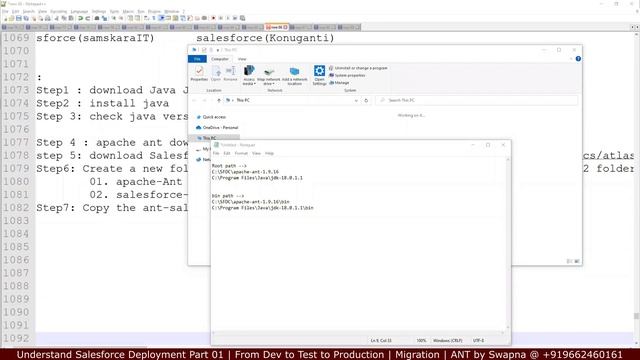This screenshot has height=360, width=640.
Task: Click Explorer up-arrow navigation icon
Action: point(219,100)
